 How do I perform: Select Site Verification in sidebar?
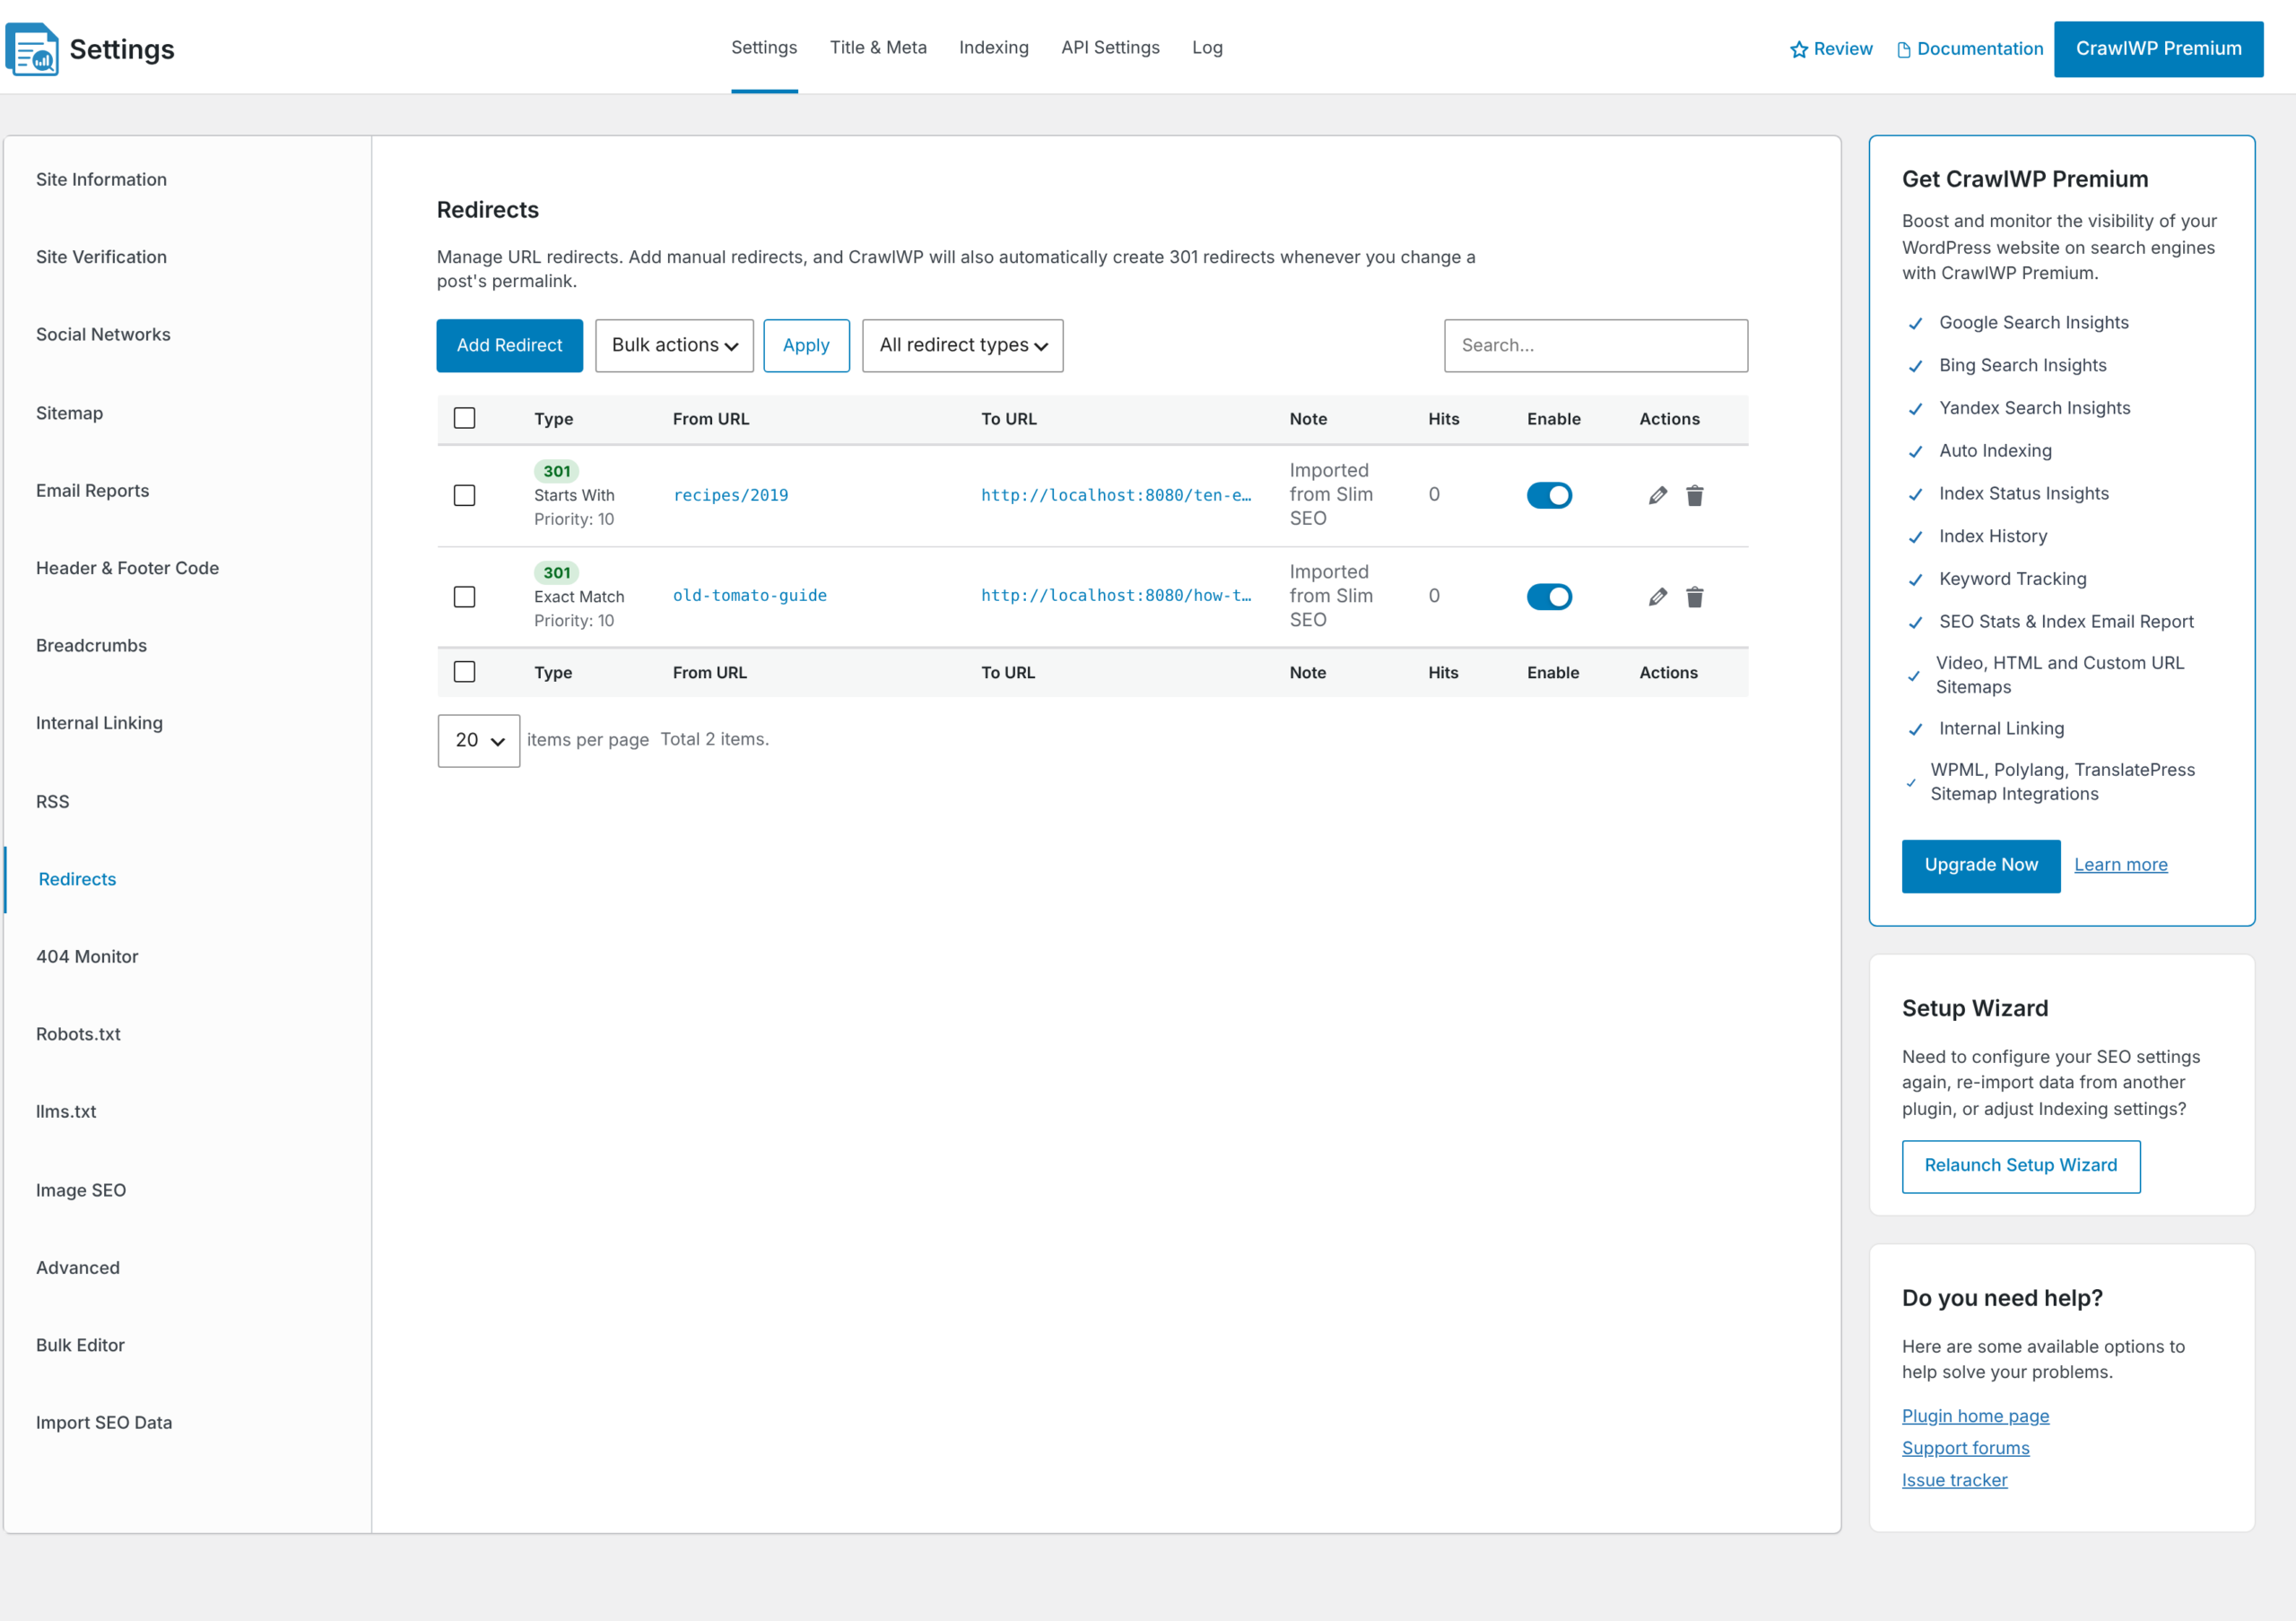click(x=101, y=257)
